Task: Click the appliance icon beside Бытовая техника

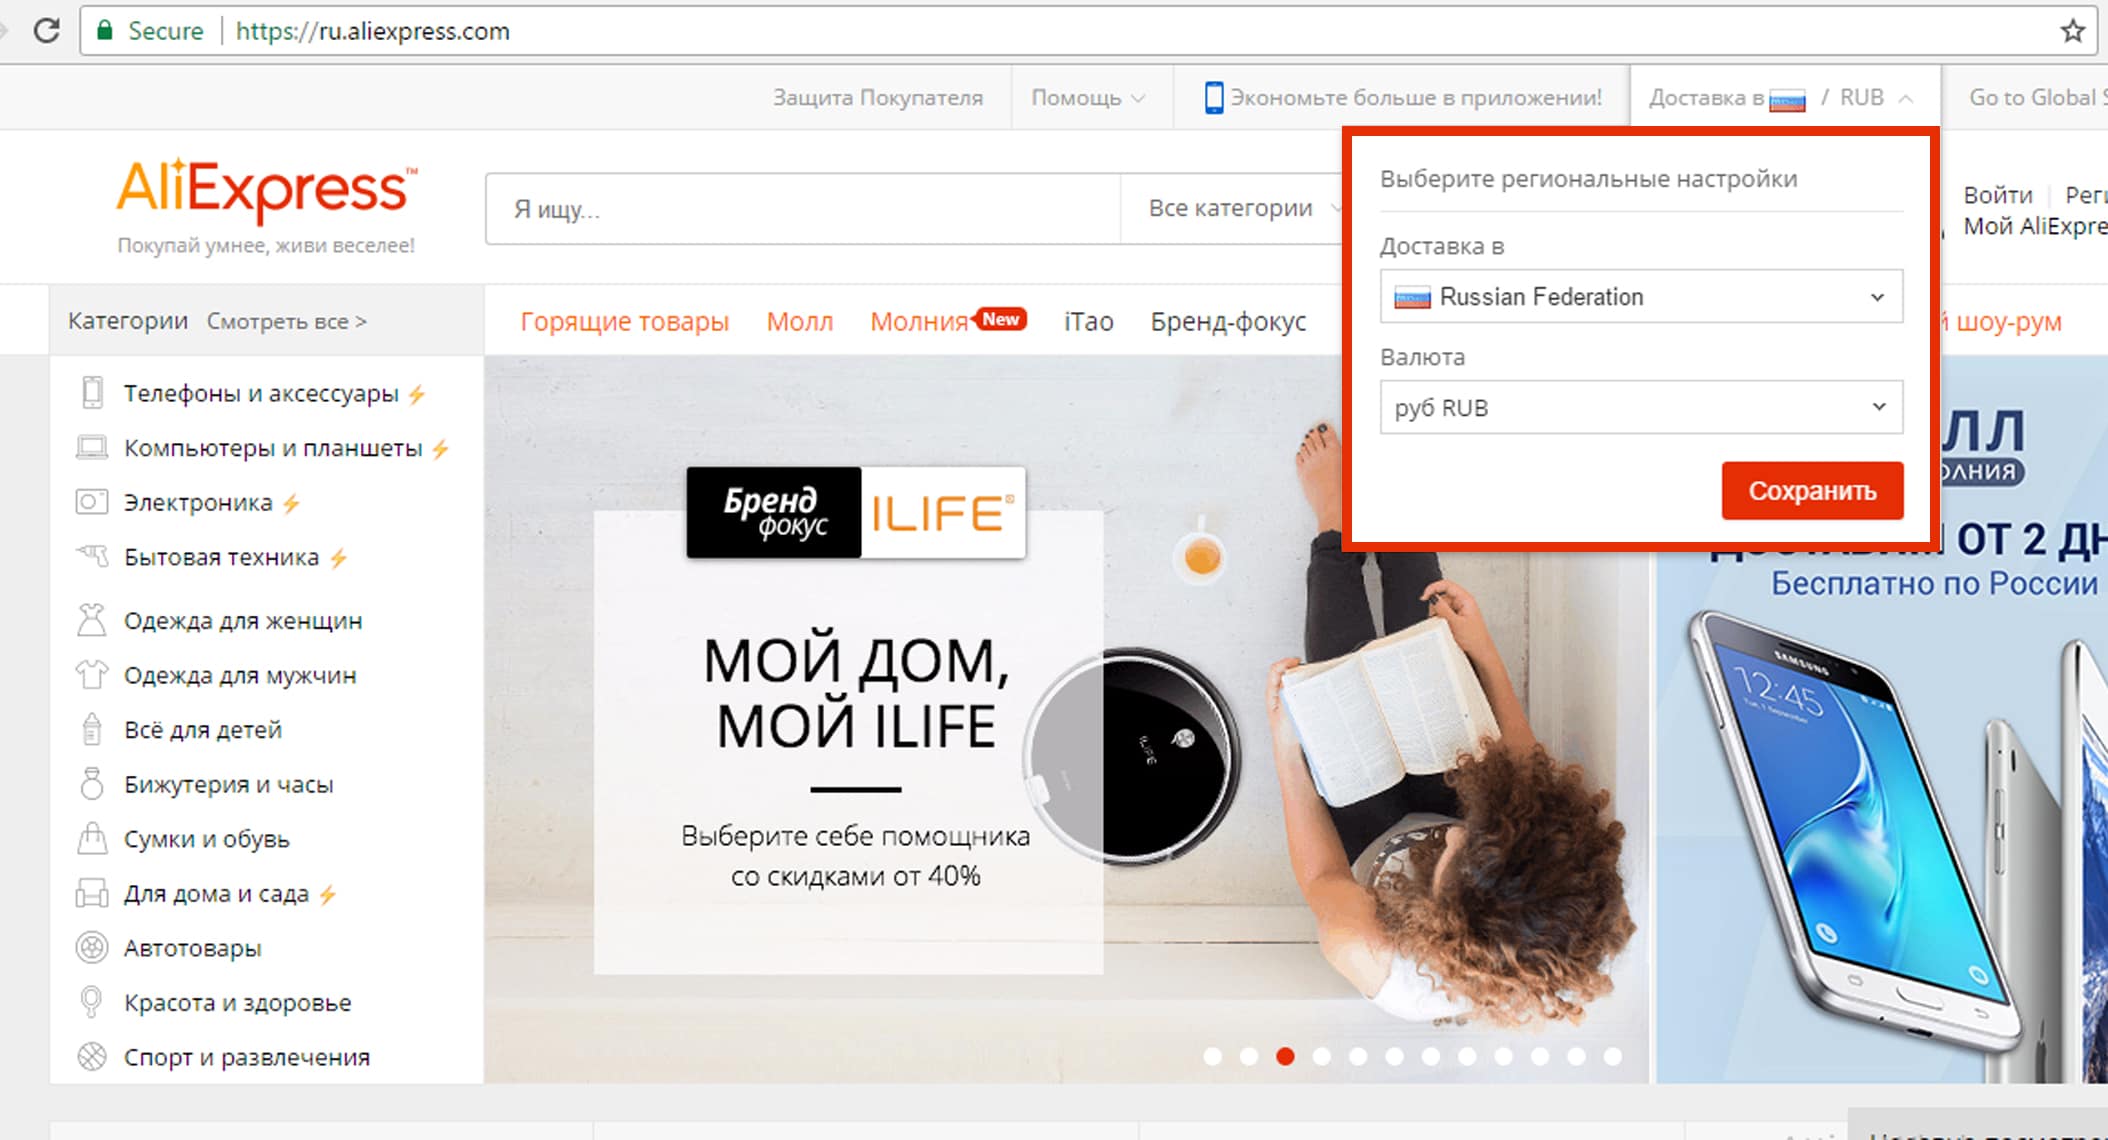Action: (92, 555)
